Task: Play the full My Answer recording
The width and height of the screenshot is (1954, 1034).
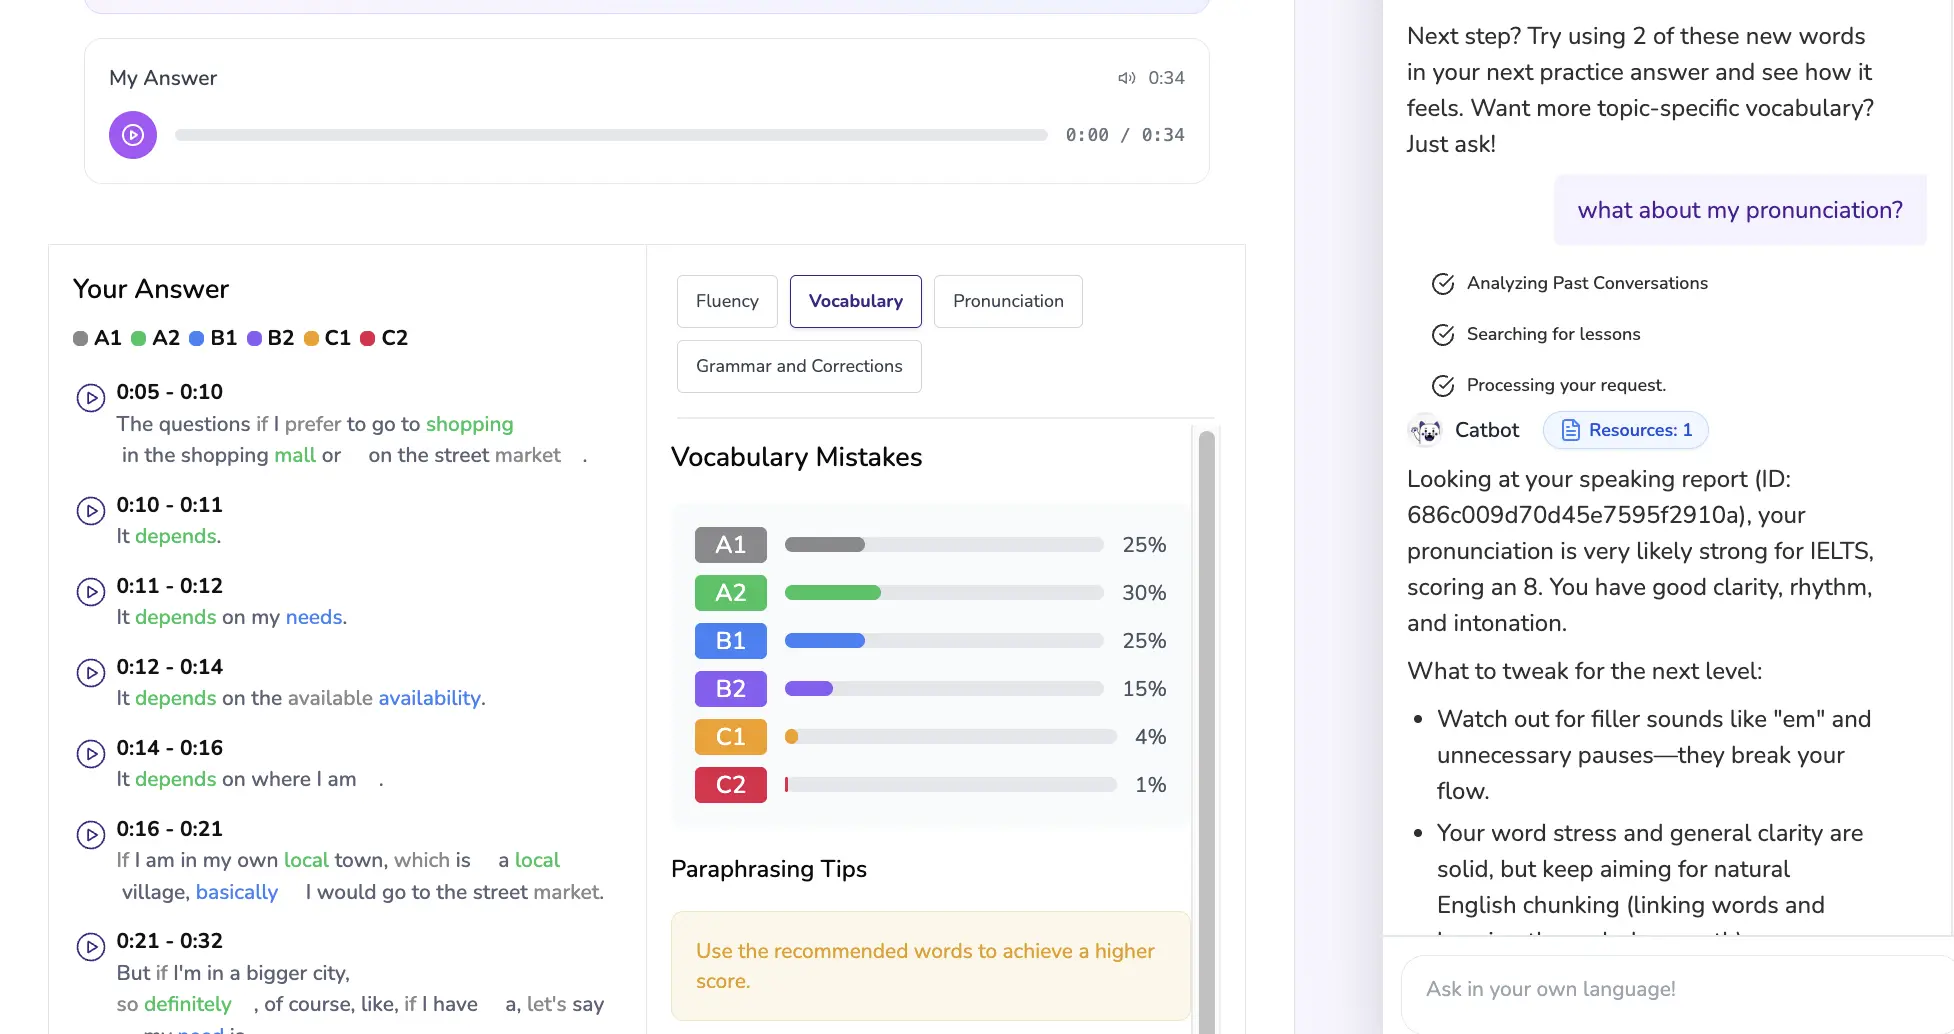Action: 133,134
